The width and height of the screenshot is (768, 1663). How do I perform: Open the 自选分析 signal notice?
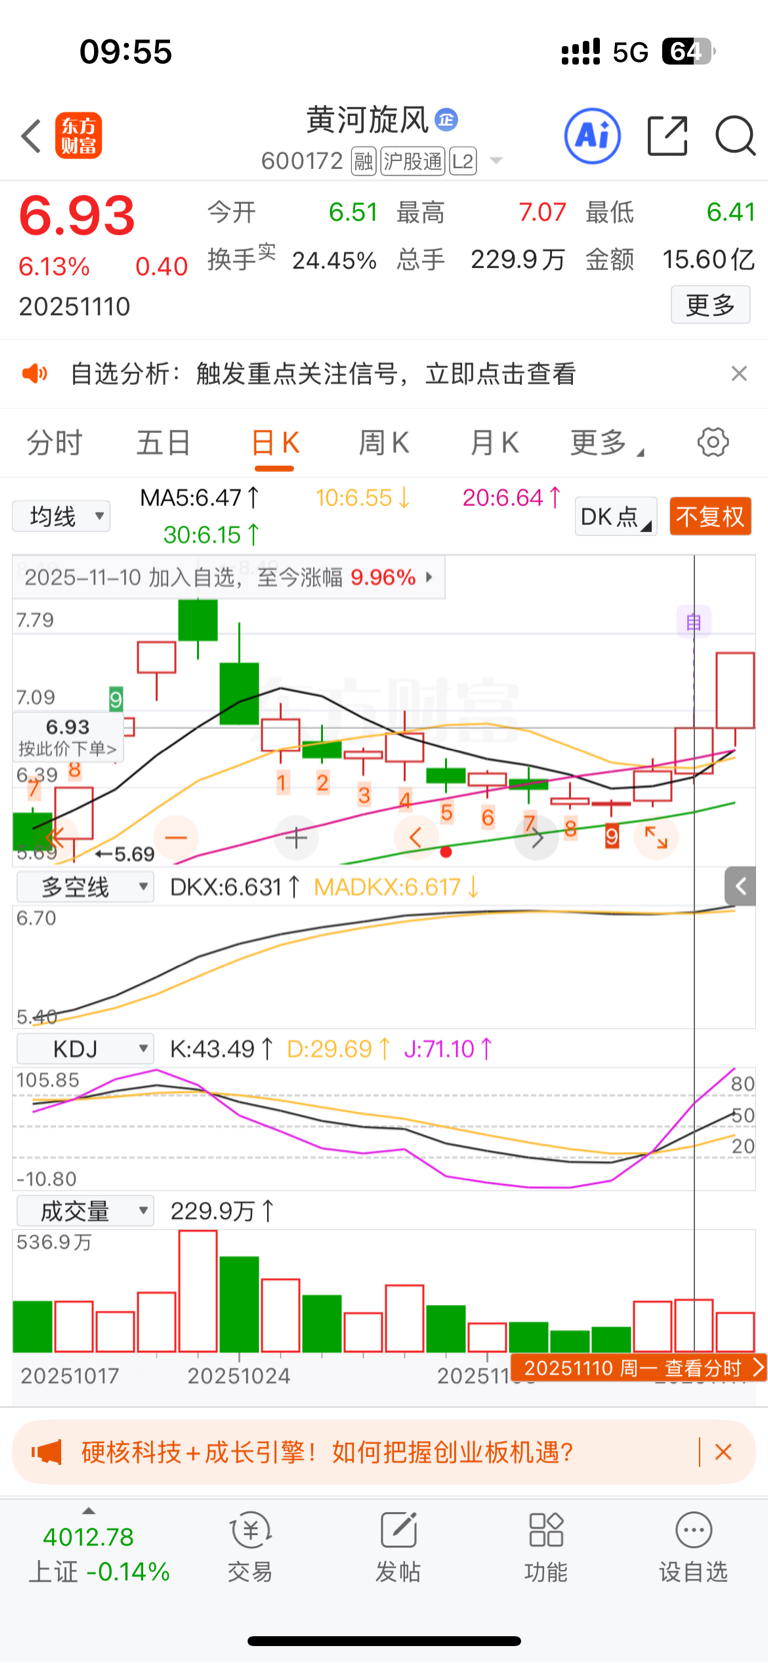click(x=323, y=374)
